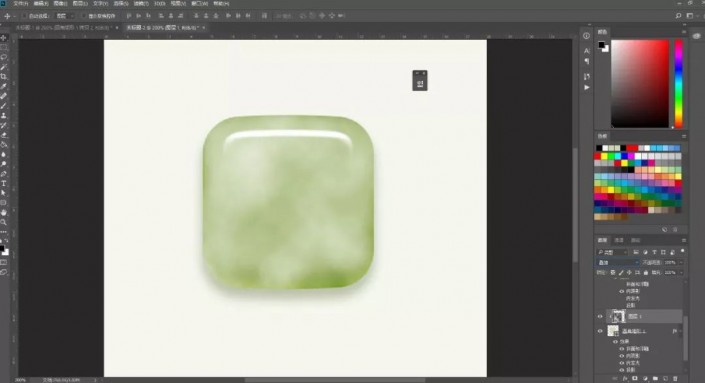The image size is (705, 383).
Task: Open the workspace switcher icon
Action: 690,16
